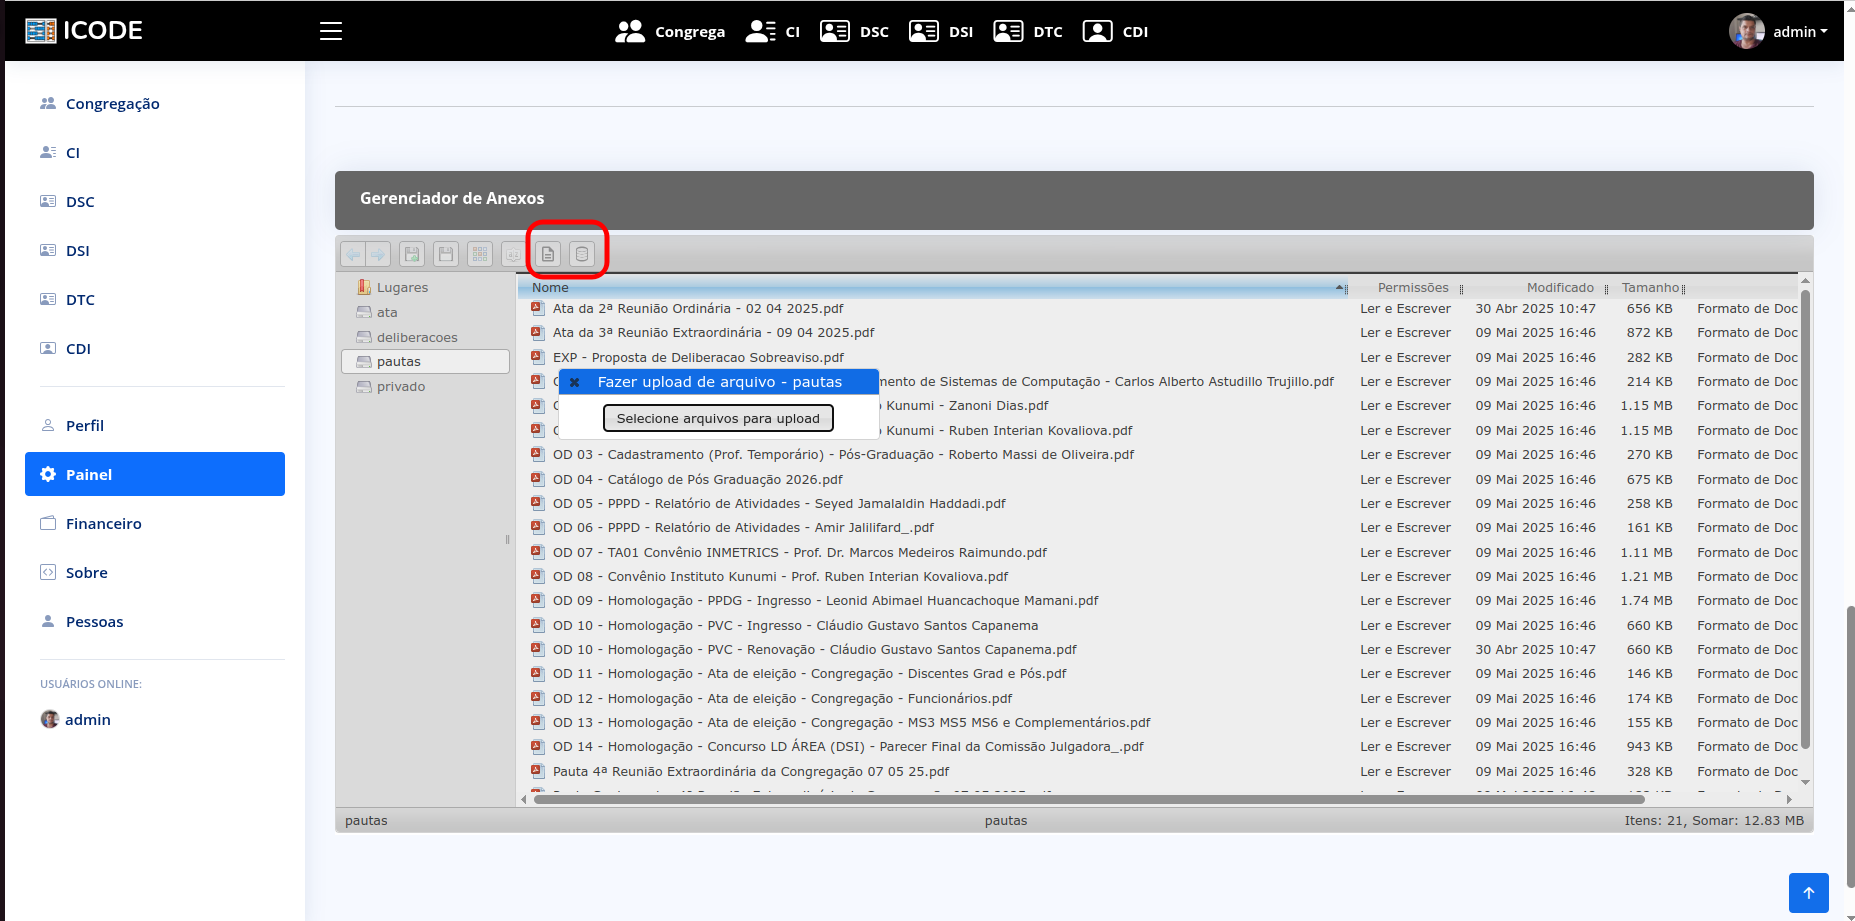Click the a-z sort icon in toolbar

point(513,255)
